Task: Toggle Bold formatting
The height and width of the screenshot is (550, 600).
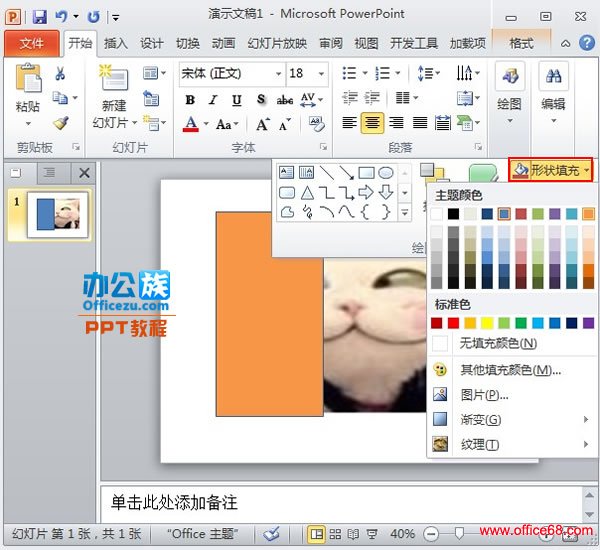Action: coord(190,100)
